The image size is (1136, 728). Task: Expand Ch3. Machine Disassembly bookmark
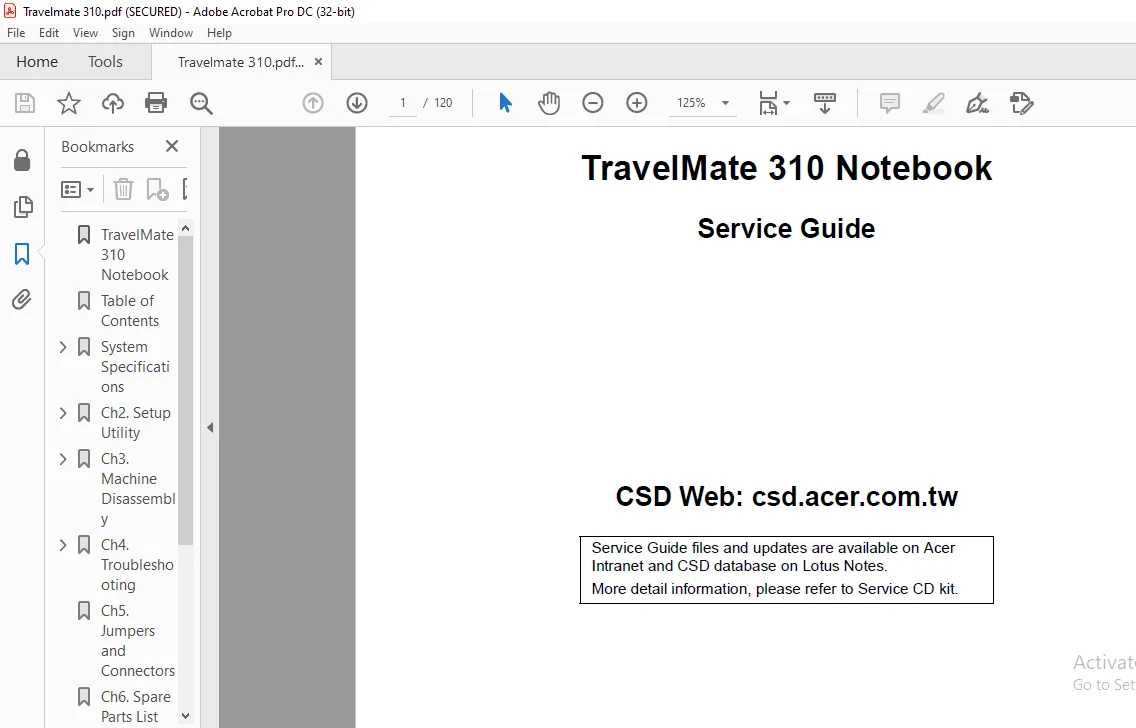point(63,459)
